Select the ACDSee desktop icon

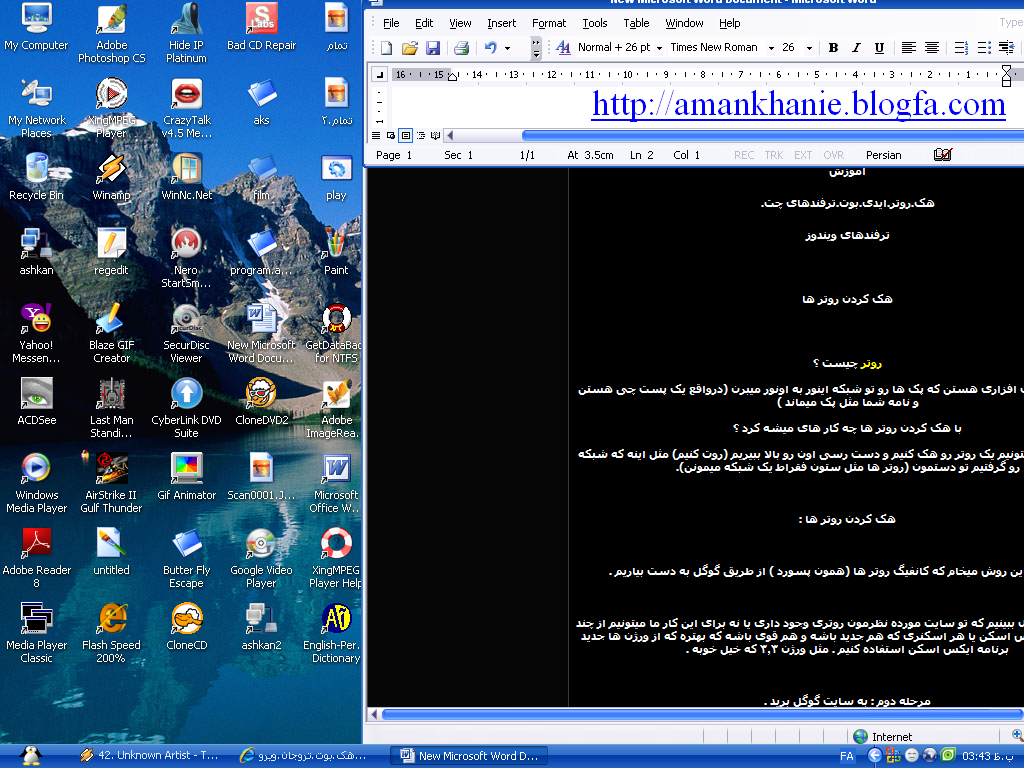37,402
